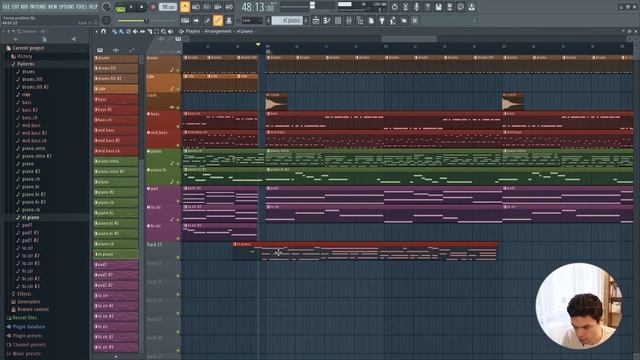Image resolution: width=640 pixels, height=360 pixels.
Task: Toggle step editing mode
Action: [x=207, y=20]
